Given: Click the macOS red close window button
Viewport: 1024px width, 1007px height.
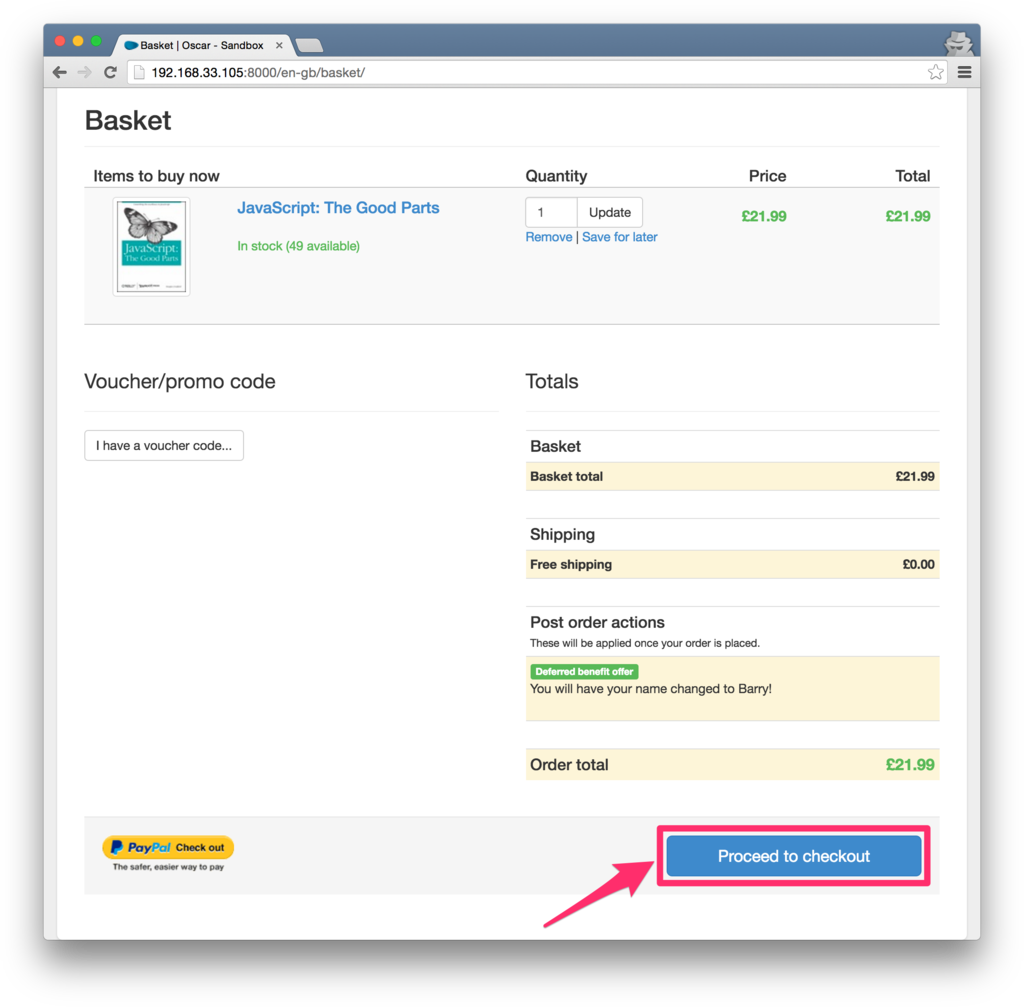Looking at the screenshot, I should (60, 41).
